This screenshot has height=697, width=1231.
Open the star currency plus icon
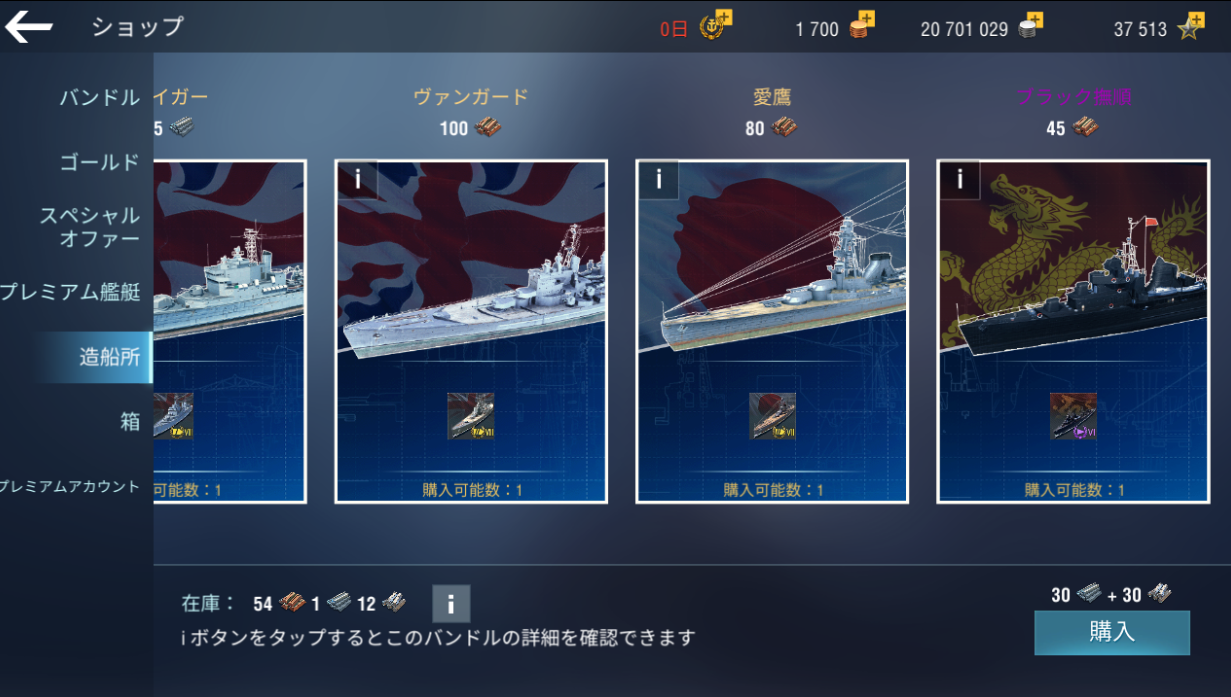(1191, 26)
